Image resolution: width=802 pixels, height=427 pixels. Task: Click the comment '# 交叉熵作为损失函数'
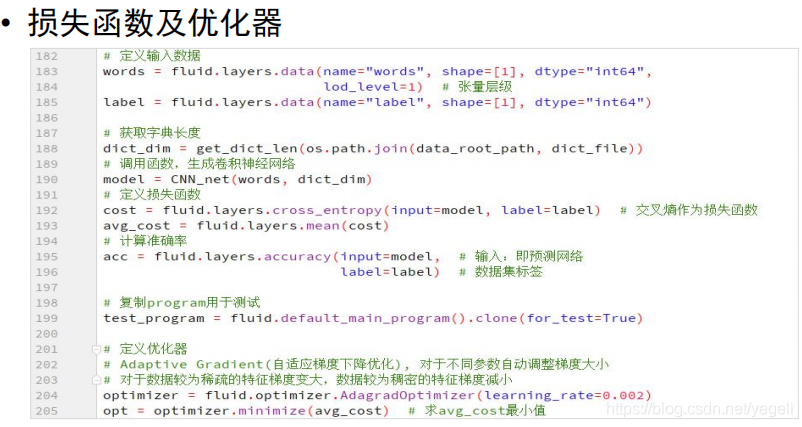pyautogui.click(x=688, y=210)
